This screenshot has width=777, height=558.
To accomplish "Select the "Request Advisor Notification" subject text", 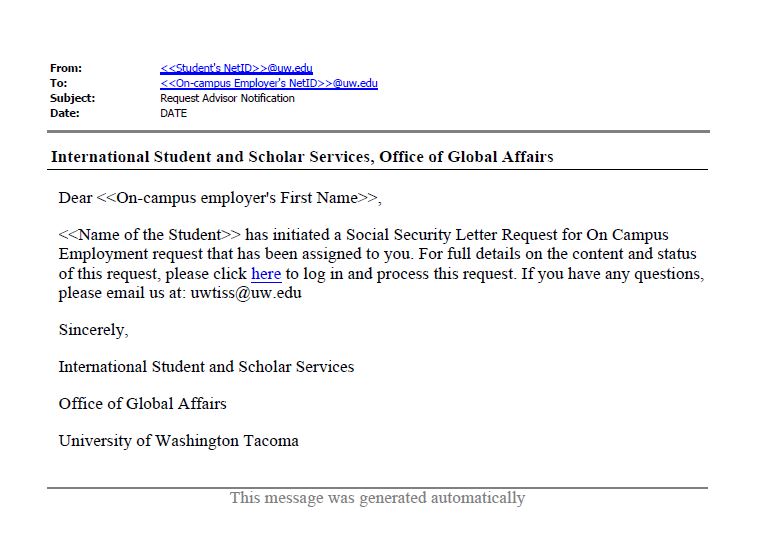I will [x=227, y=98].
